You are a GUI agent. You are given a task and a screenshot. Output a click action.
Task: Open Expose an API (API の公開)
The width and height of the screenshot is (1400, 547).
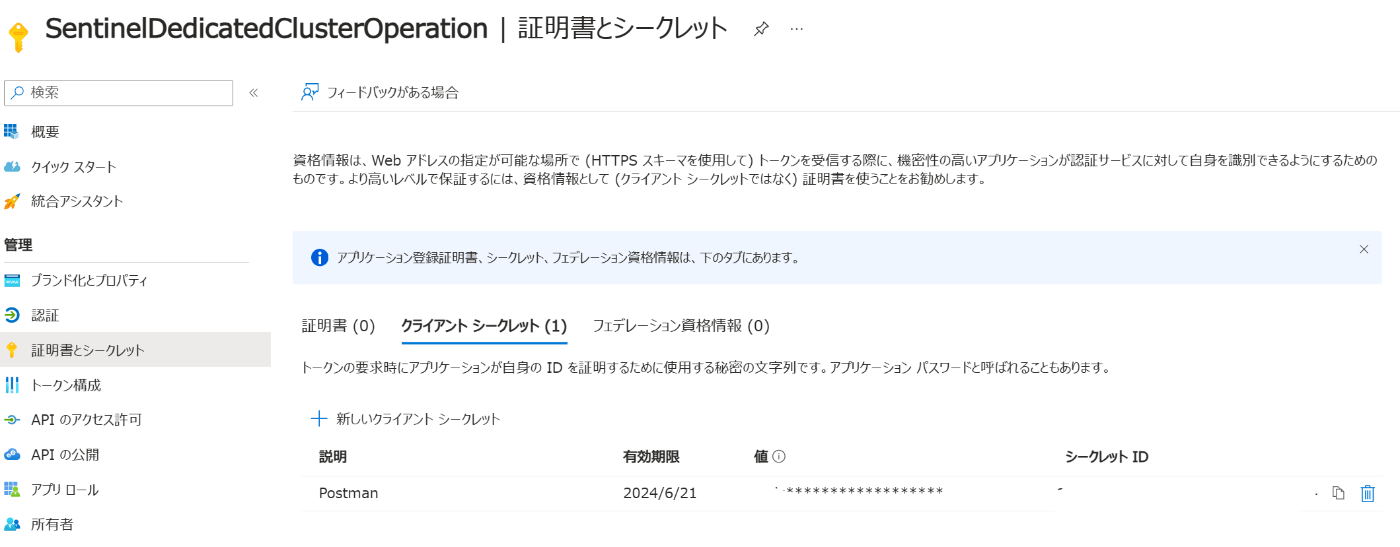click(65, 455)
